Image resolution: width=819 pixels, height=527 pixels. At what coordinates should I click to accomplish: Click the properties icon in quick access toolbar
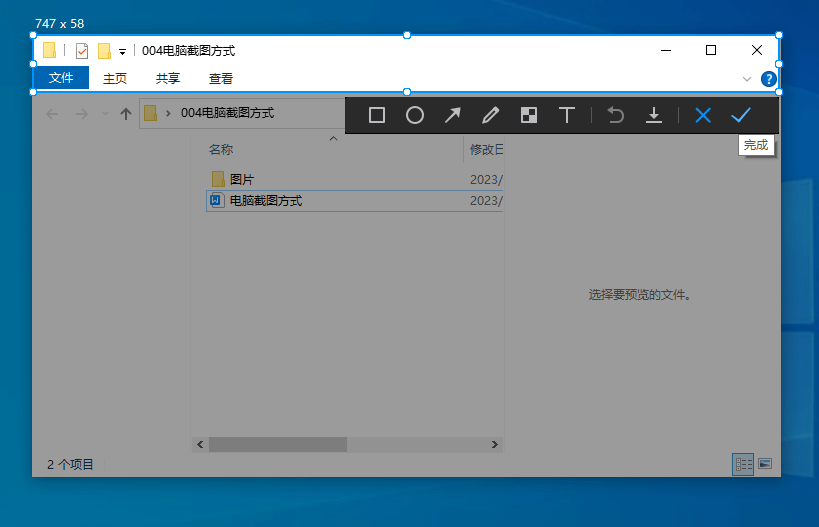pos(82,51)
